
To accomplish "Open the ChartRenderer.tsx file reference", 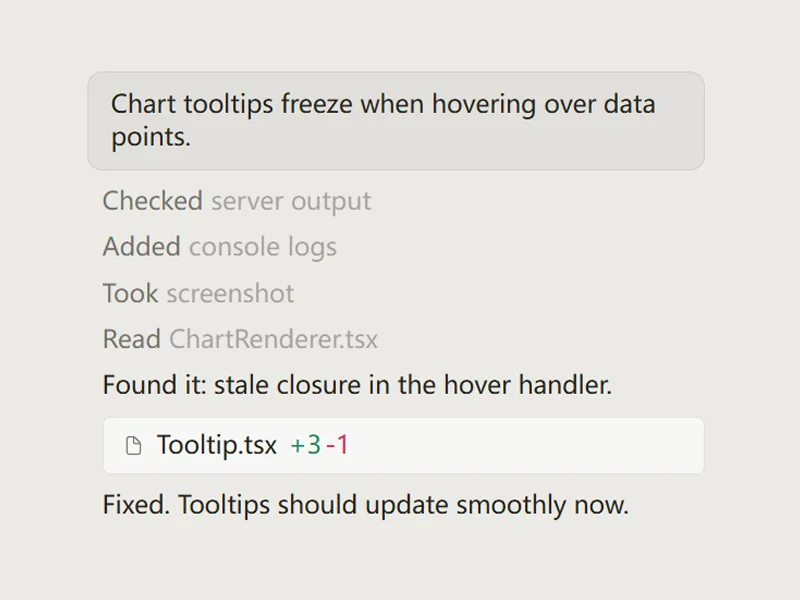I will coord(273,339).
